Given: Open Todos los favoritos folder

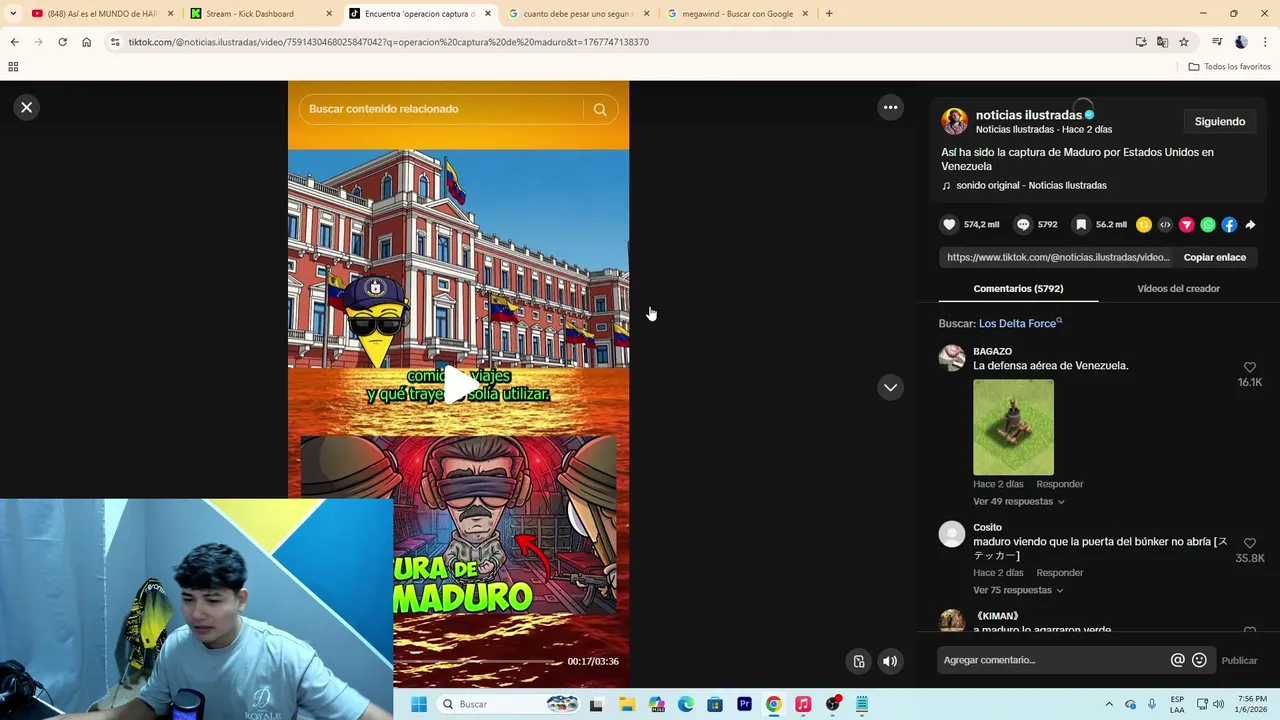Looking at the screenshot, I should [1229, 67].
